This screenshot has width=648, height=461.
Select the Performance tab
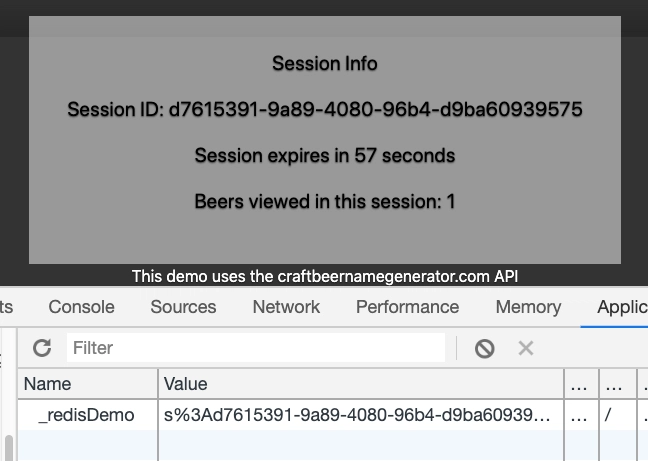[407, 307]
